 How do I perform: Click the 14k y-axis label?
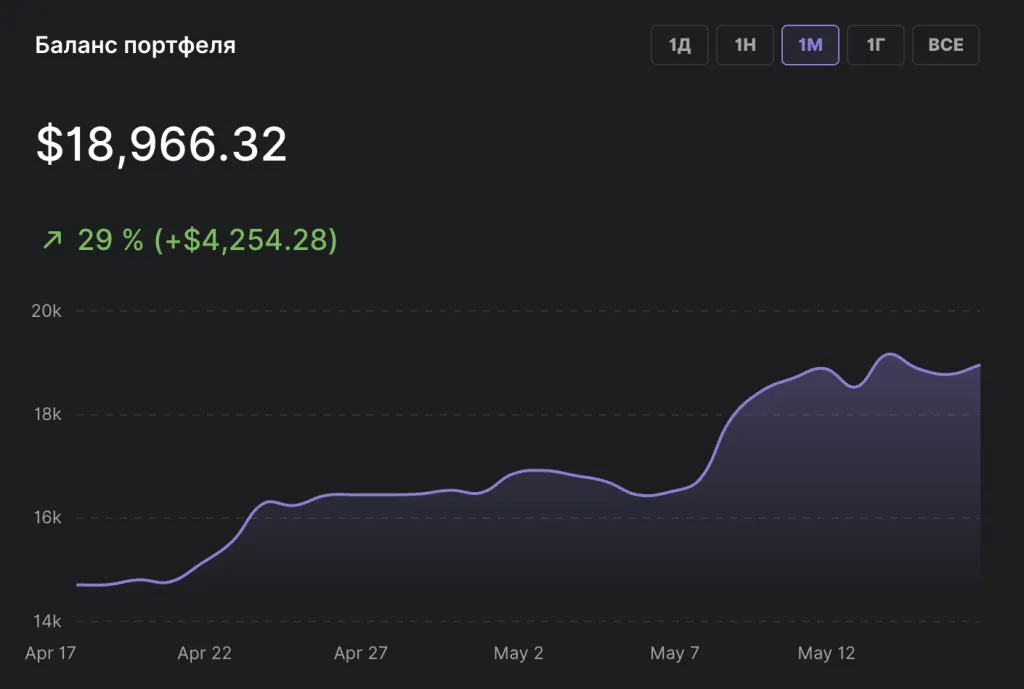click(46, 621)
